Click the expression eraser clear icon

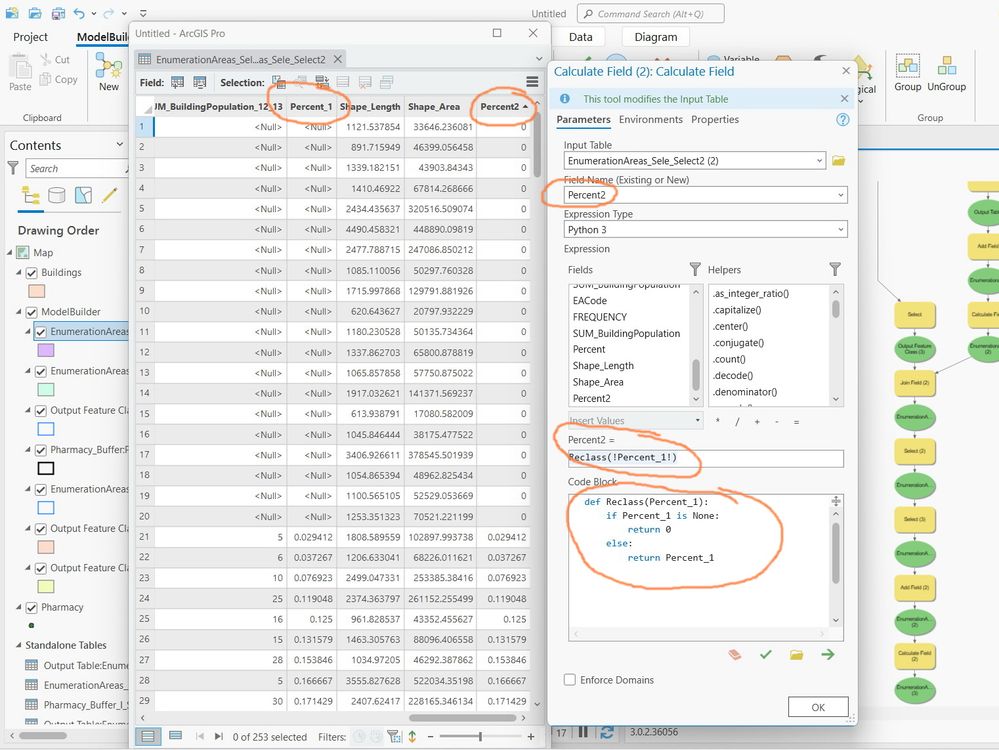coord(735,654)
